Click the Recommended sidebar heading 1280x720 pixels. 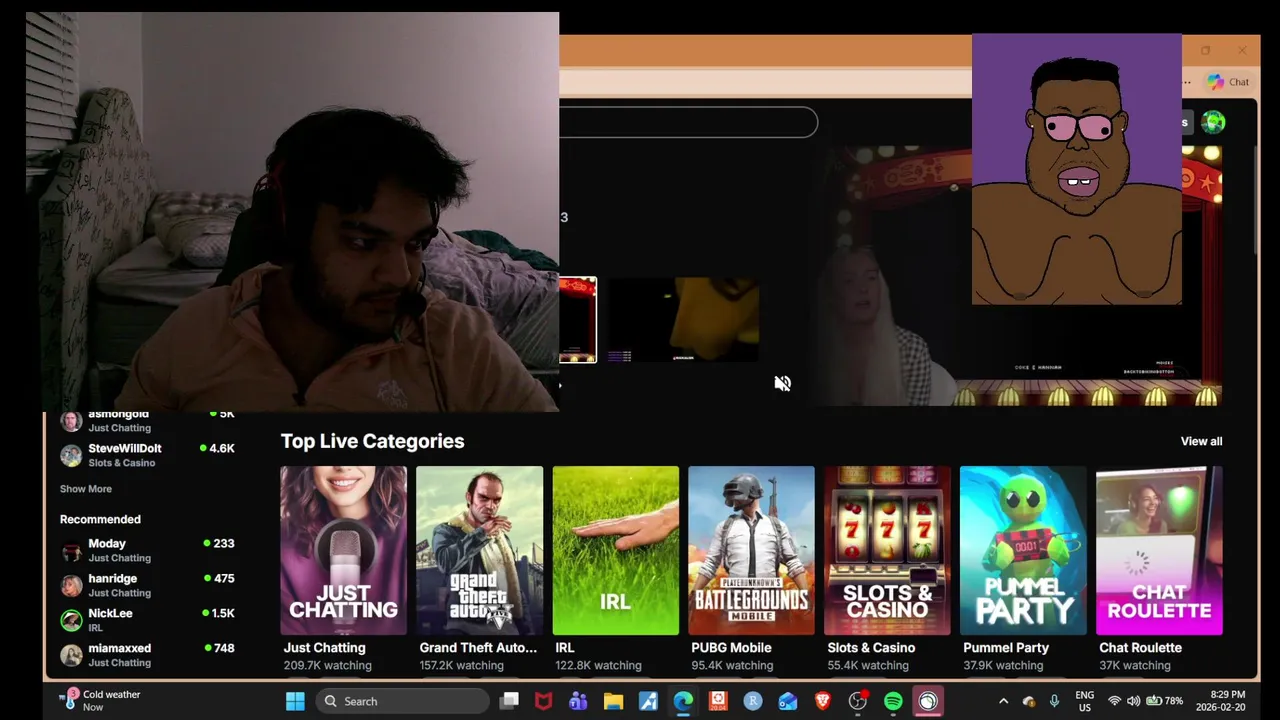tap(100, 519)
